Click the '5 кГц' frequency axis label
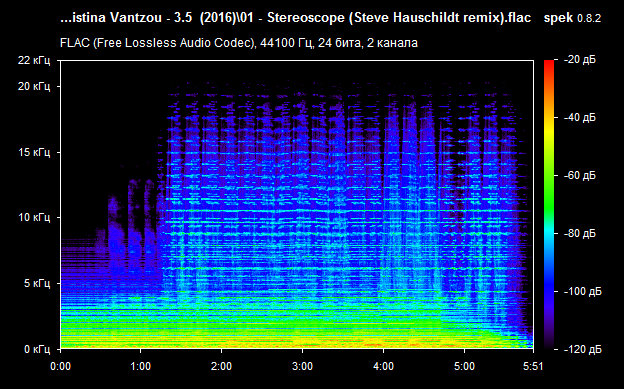 point(37,284)
